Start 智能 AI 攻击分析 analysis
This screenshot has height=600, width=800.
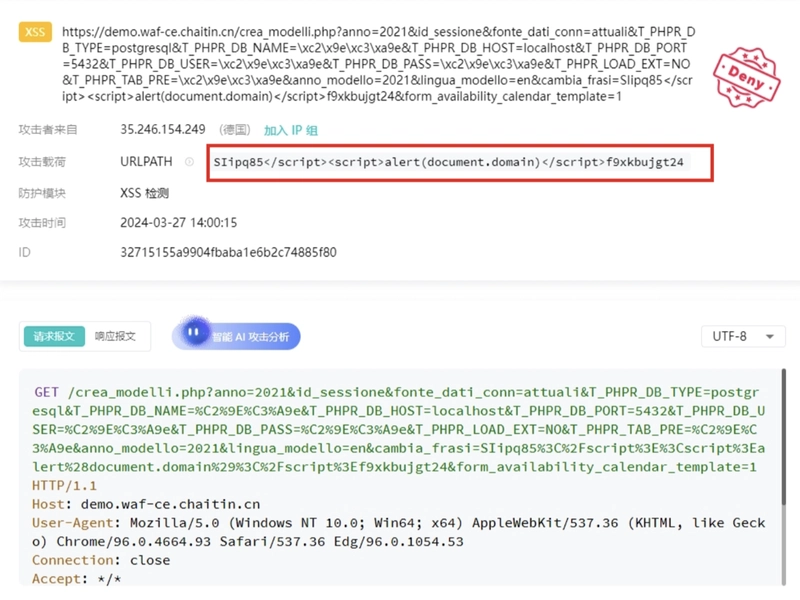236,336
